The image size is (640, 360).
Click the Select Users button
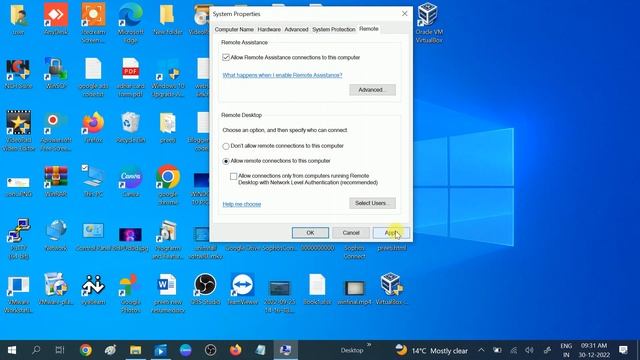[x=372, y=203]
